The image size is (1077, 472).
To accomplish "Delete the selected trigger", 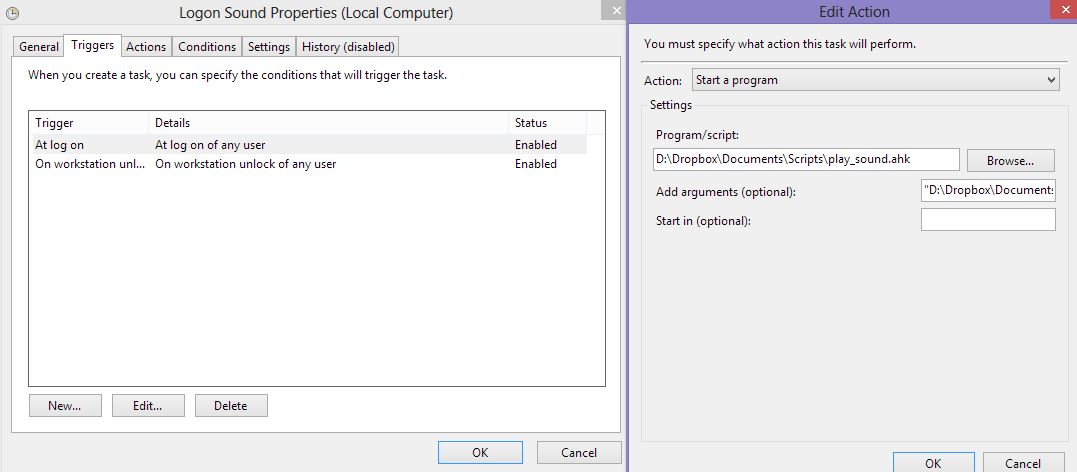I will point(231,405).
